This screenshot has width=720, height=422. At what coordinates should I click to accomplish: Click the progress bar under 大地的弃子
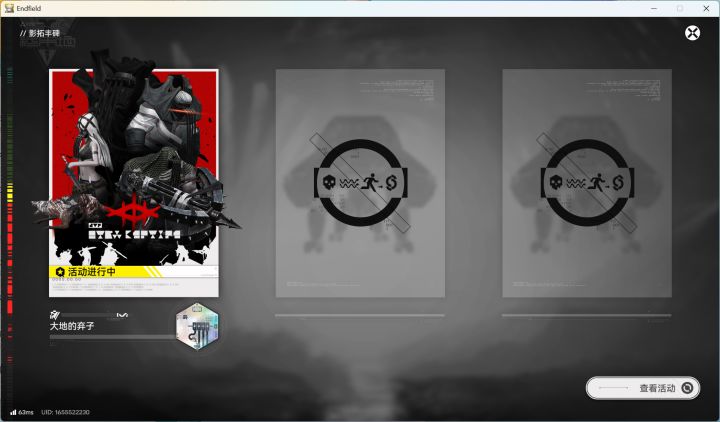pyautogui.click(x=112, y=337)
